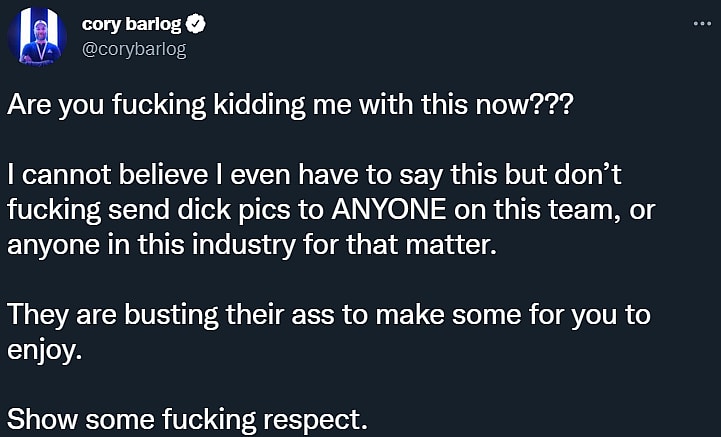
Task: Click the word "enjoy." in the tweet
Action: pos(42,351)
